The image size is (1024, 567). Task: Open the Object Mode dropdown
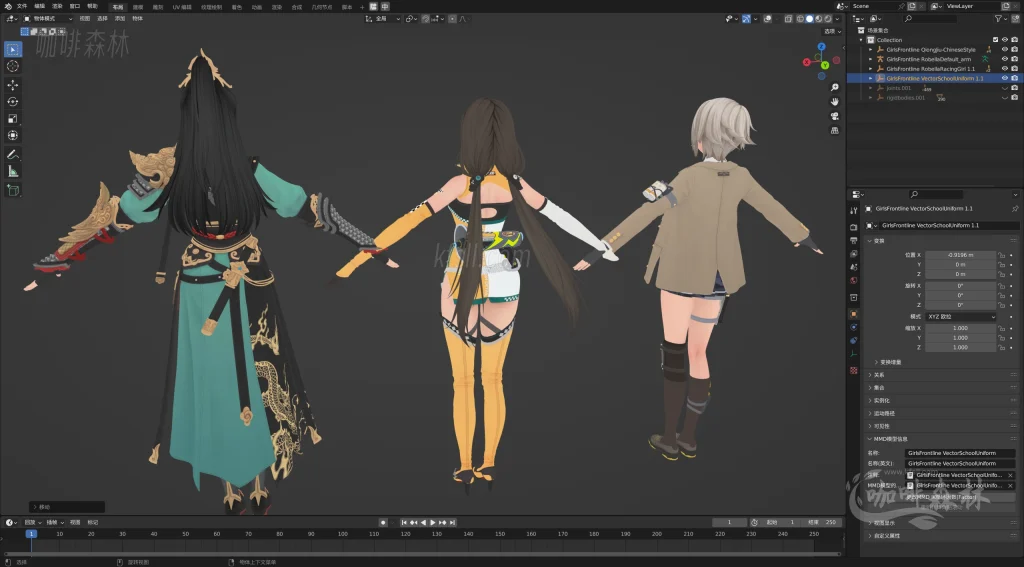tap(48, 19)
